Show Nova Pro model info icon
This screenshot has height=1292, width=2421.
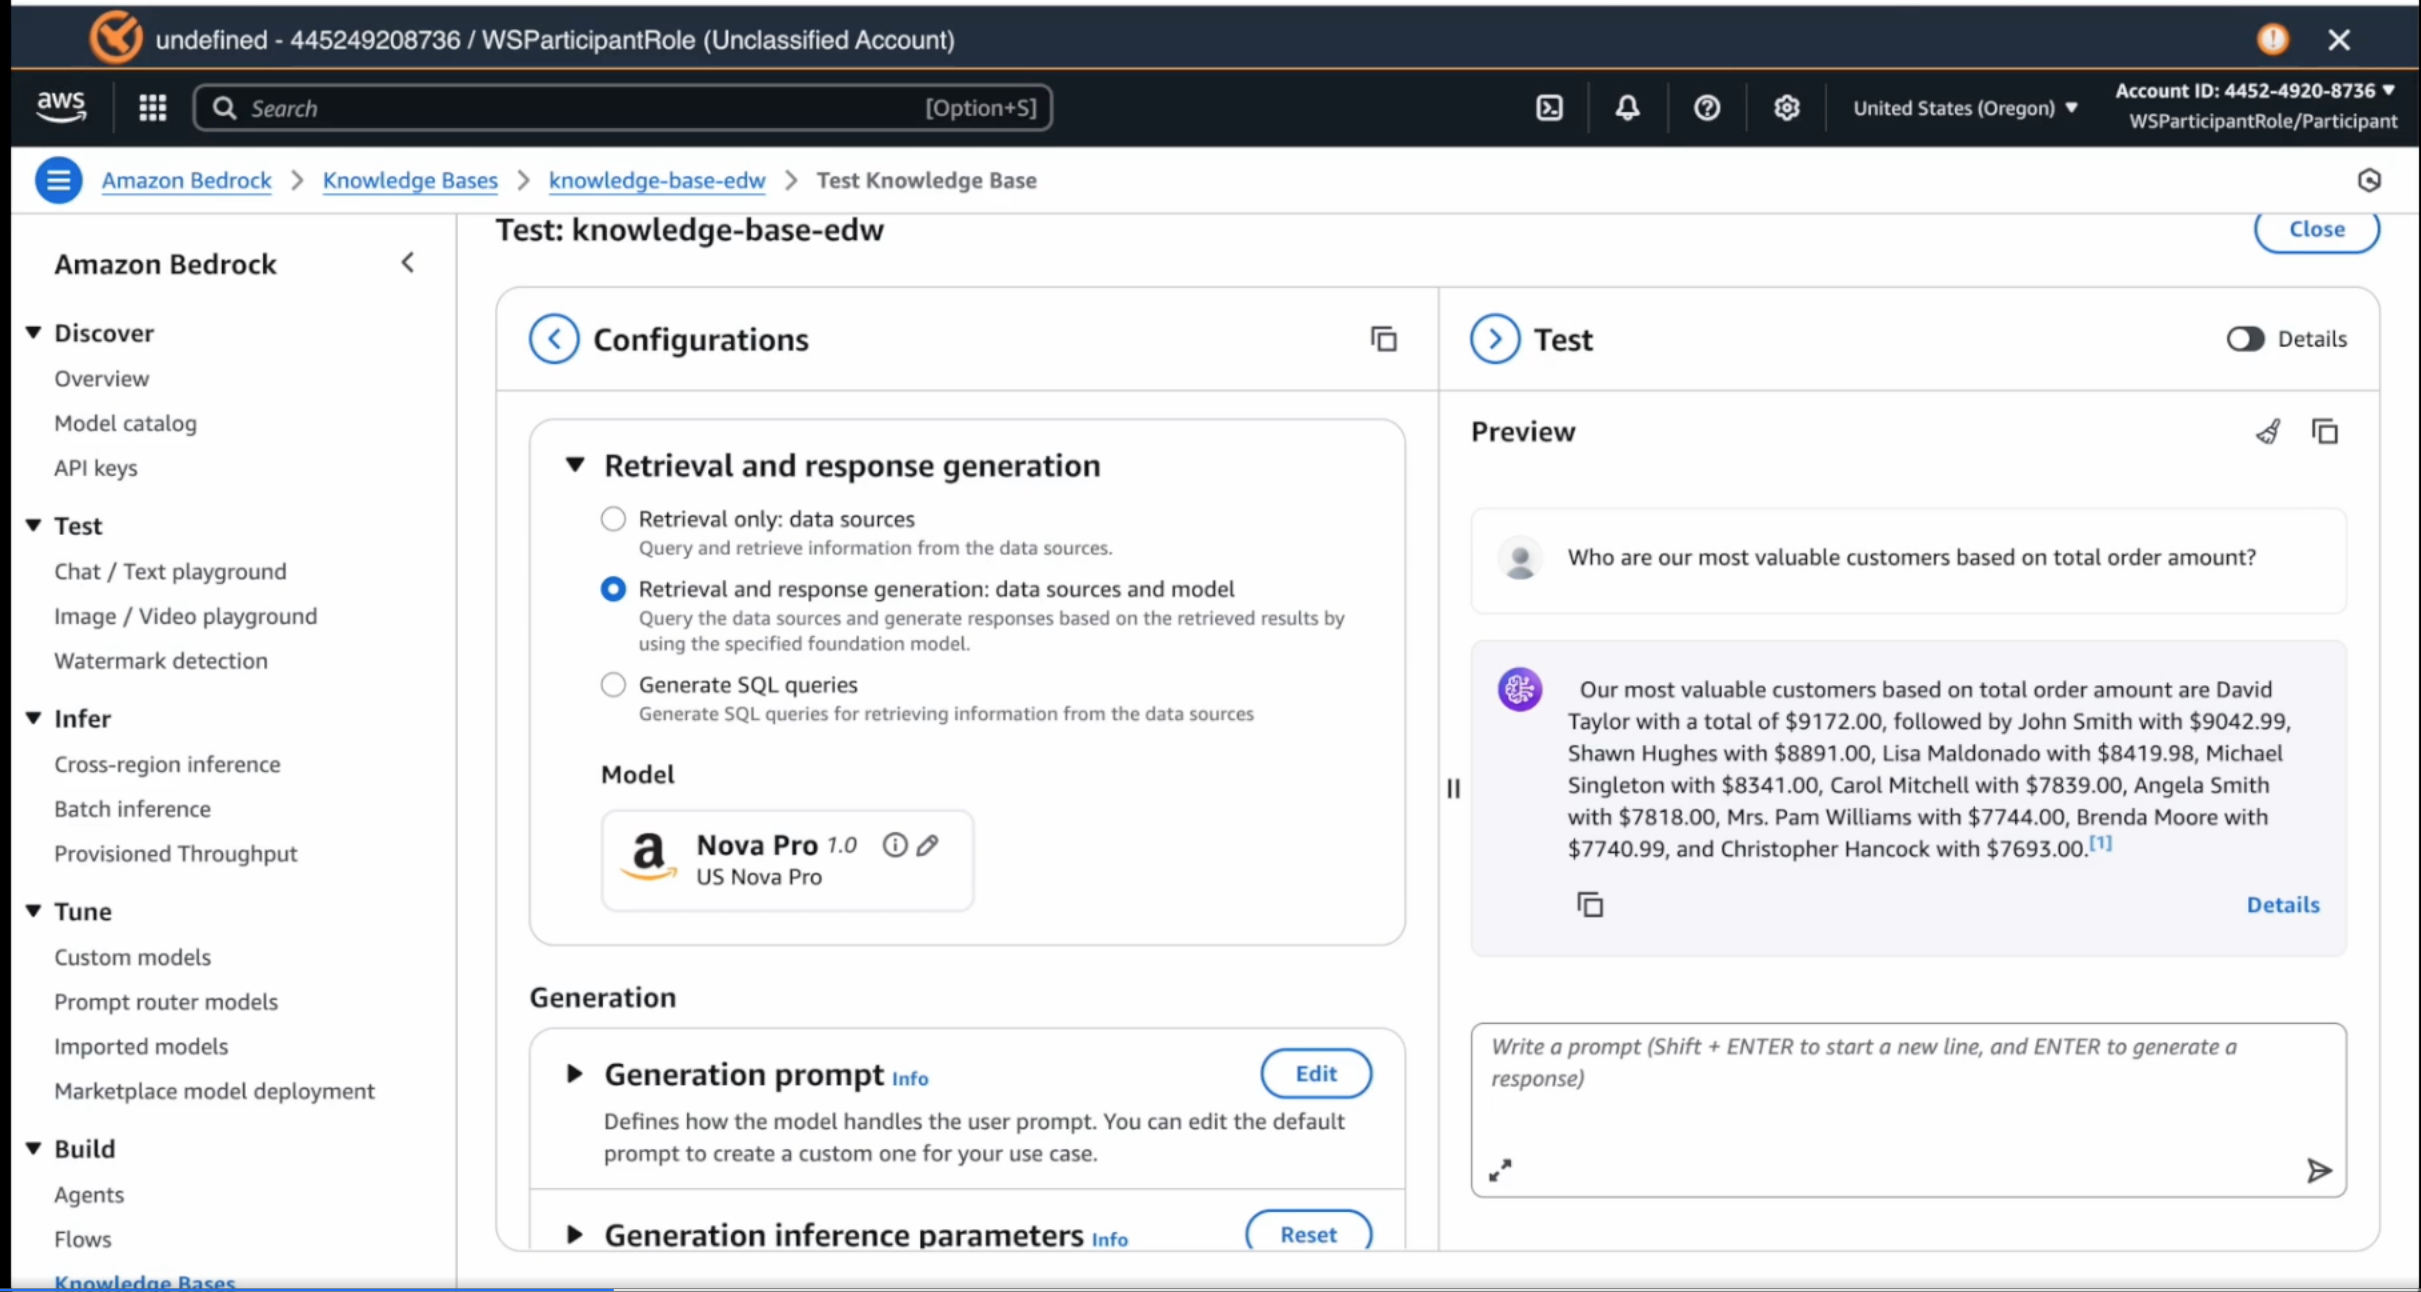(x=894, y=846)
